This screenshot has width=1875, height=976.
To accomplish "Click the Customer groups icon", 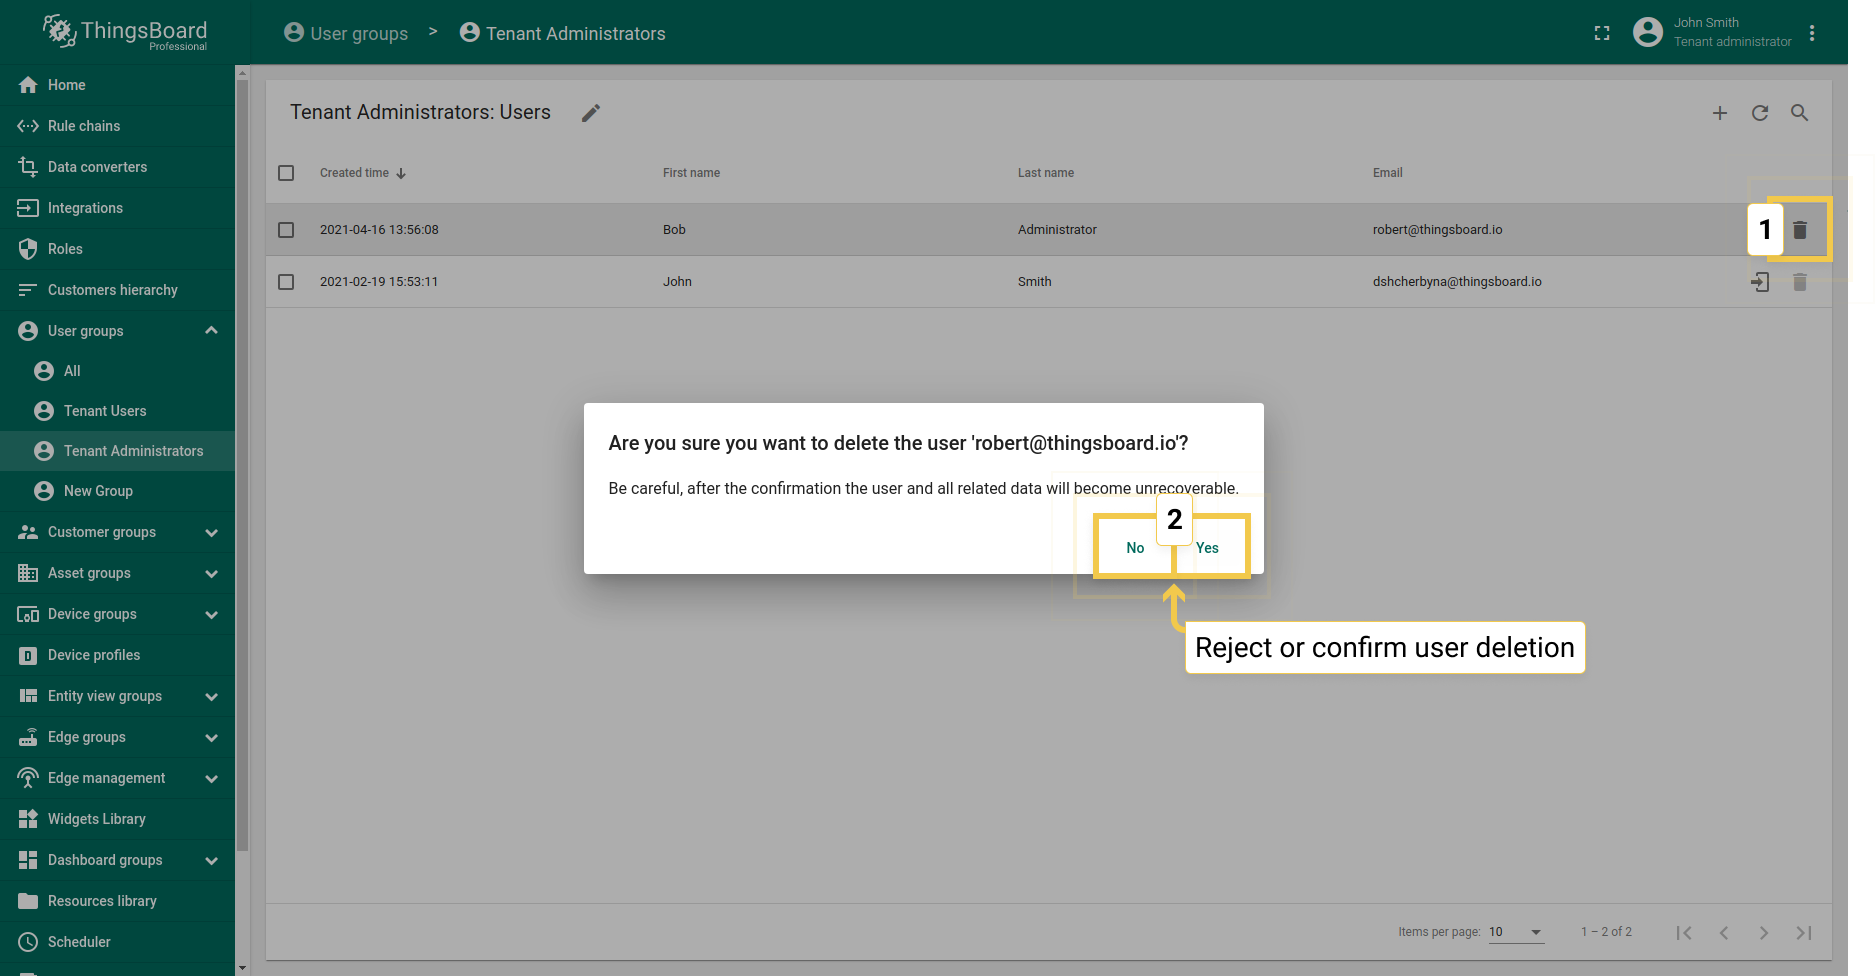I will click(x=28, y=532).
